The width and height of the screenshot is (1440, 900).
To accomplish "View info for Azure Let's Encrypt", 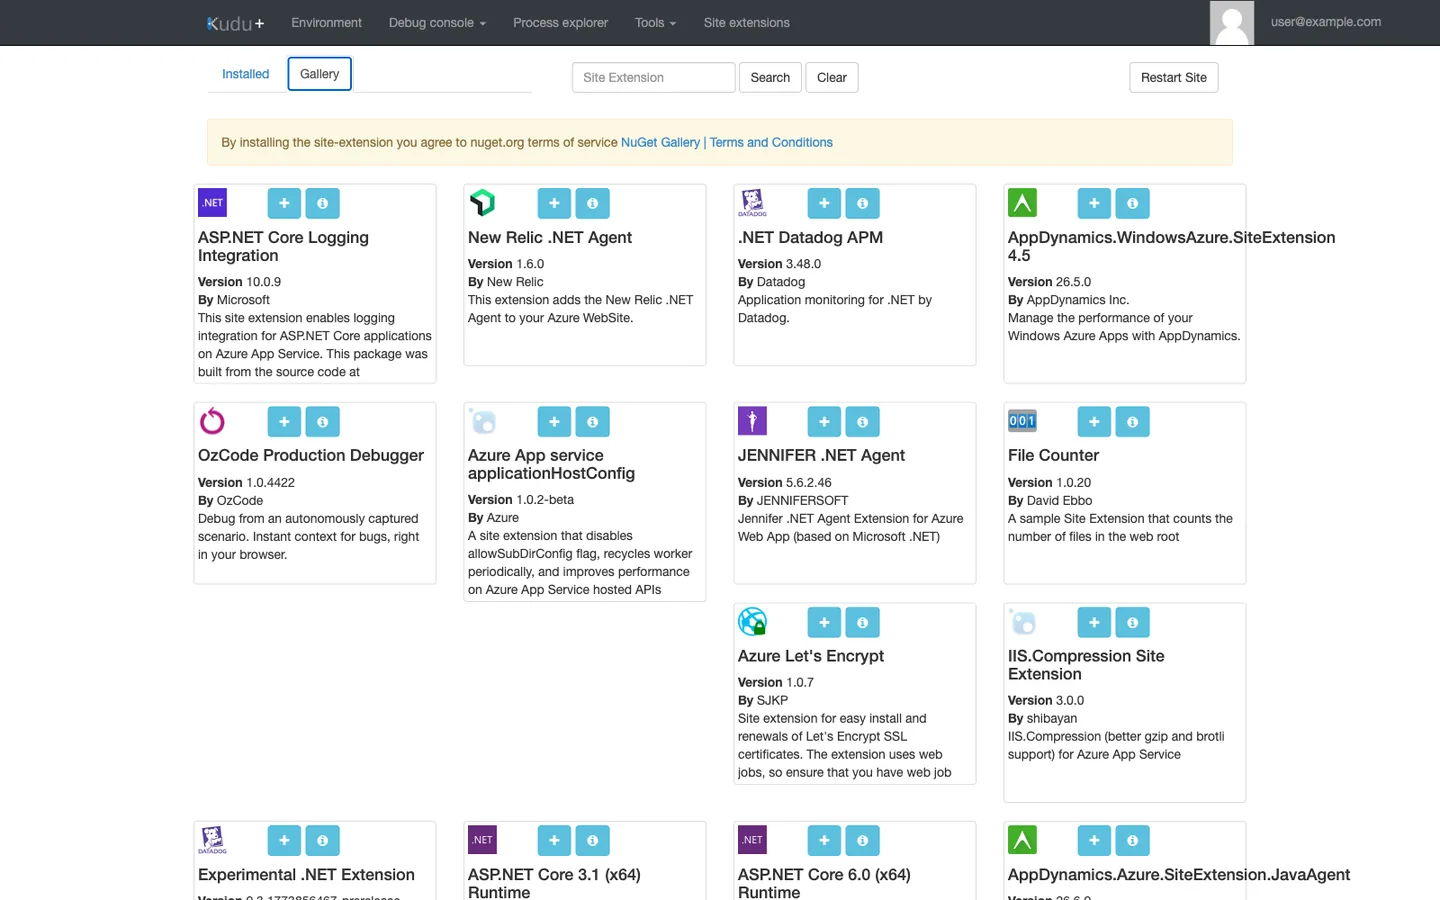I will 862,622.
